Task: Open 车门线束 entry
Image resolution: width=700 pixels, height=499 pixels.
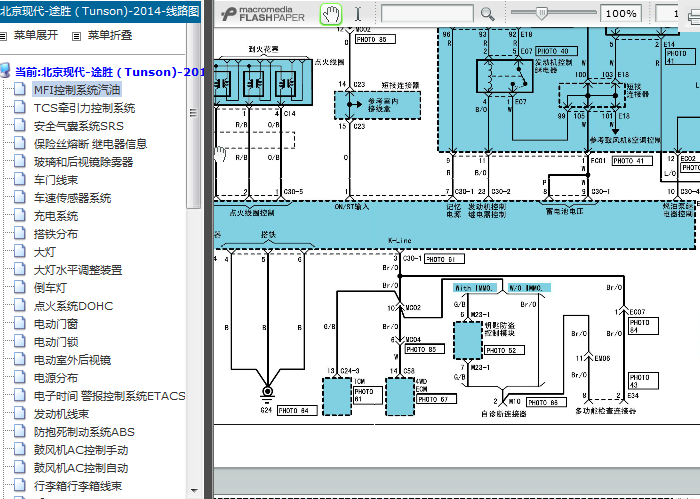Action: pyautogui.click(x=56, y=180)
